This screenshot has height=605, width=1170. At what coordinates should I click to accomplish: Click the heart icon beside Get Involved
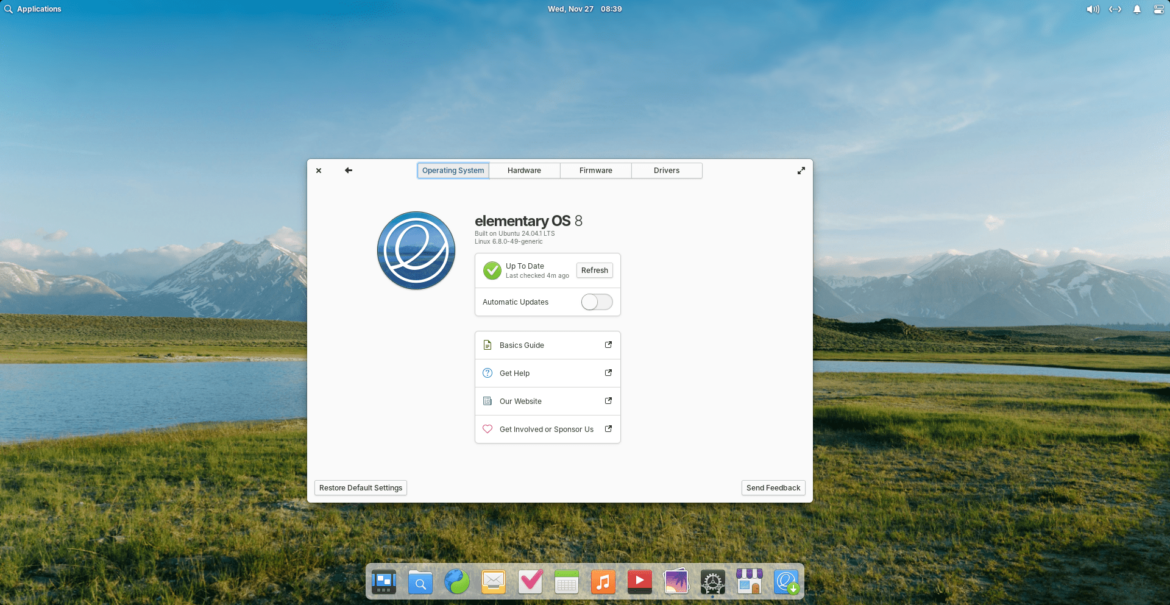[x=487, y=428]
